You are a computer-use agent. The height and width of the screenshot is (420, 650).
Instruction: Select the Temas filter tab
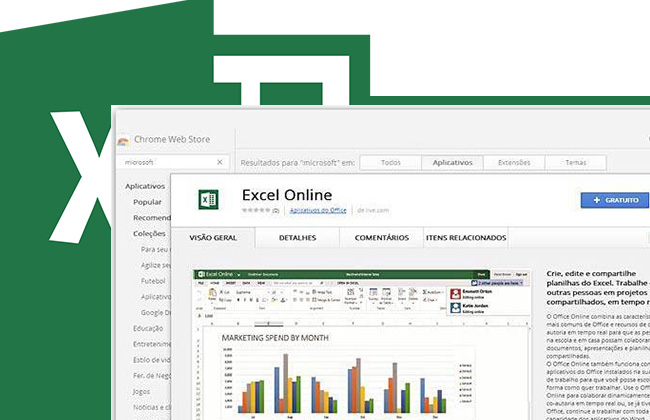(x=576, y=163)
